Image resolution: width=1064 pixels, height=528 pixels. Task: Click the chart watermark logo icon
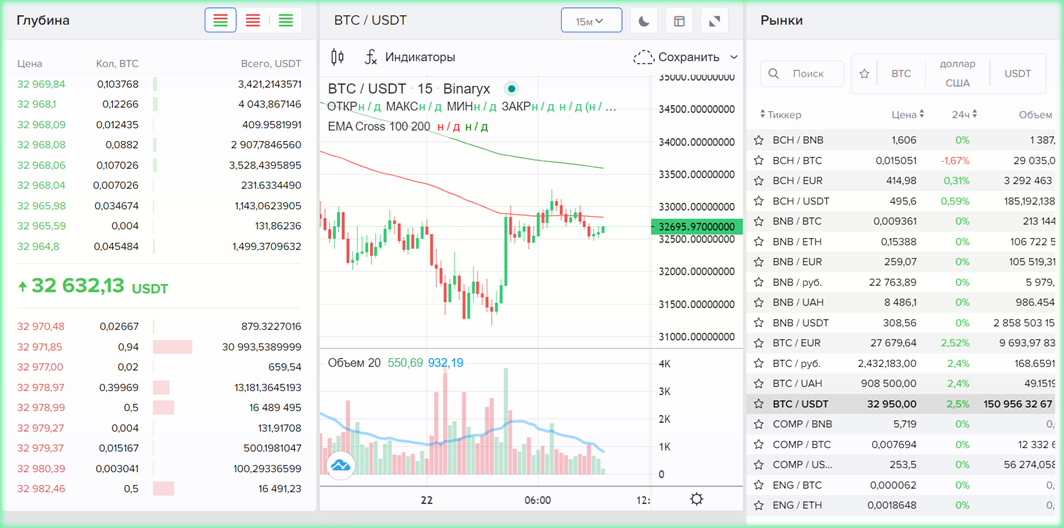tap(341, 465)
